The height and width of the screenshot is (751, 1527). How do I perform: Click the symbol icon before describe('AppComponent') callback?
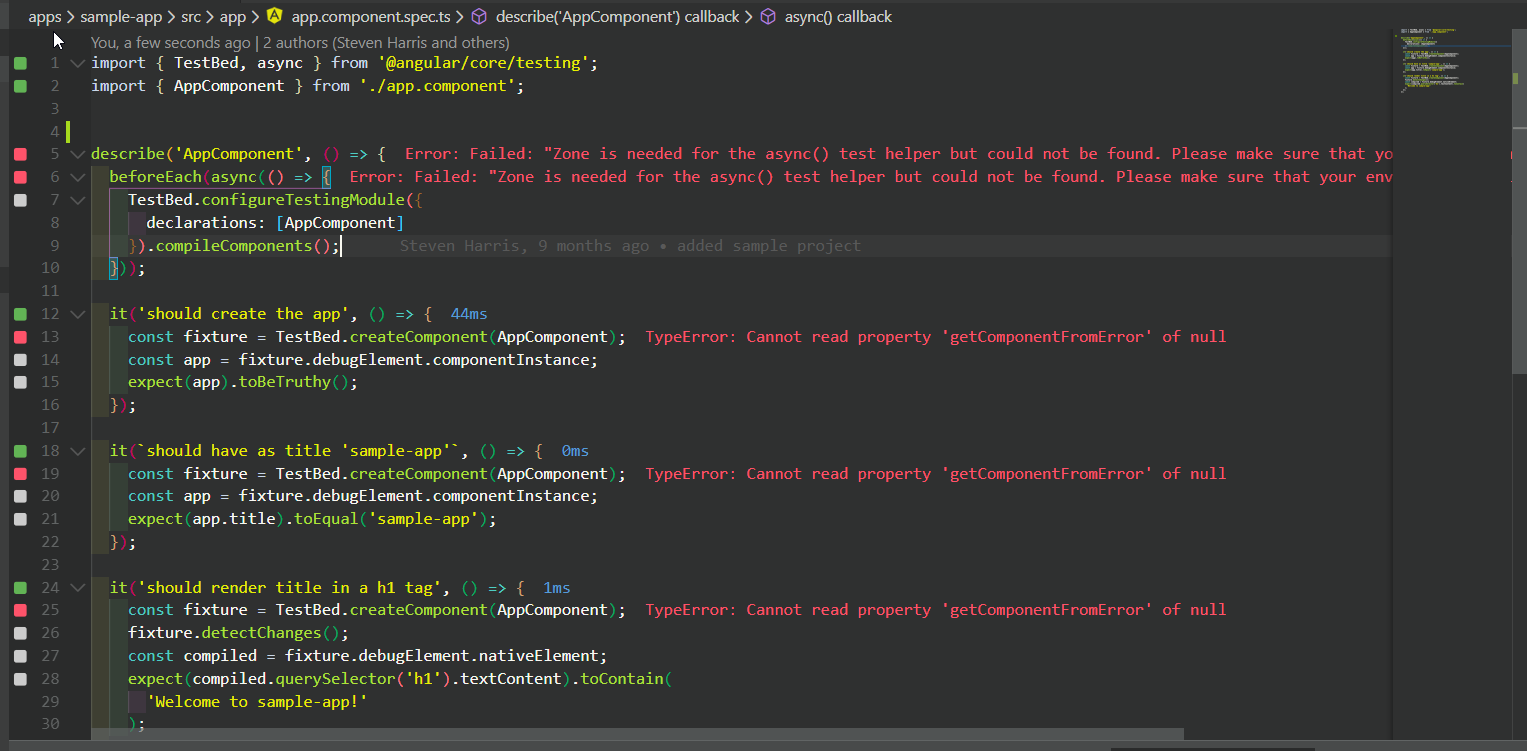(479, 16)
